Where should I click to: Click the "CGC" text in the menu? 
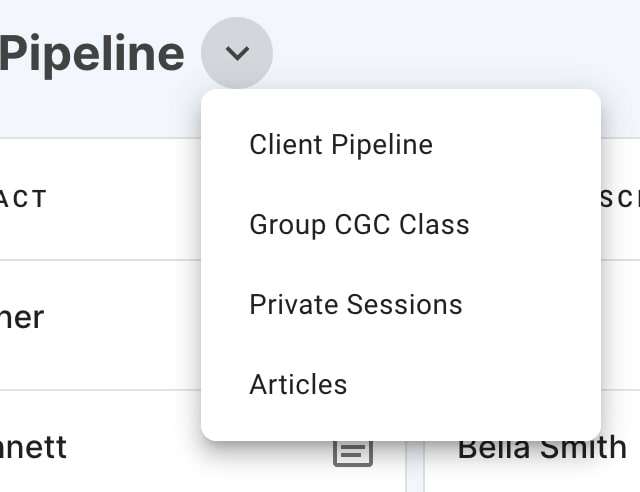click(362, 225)
